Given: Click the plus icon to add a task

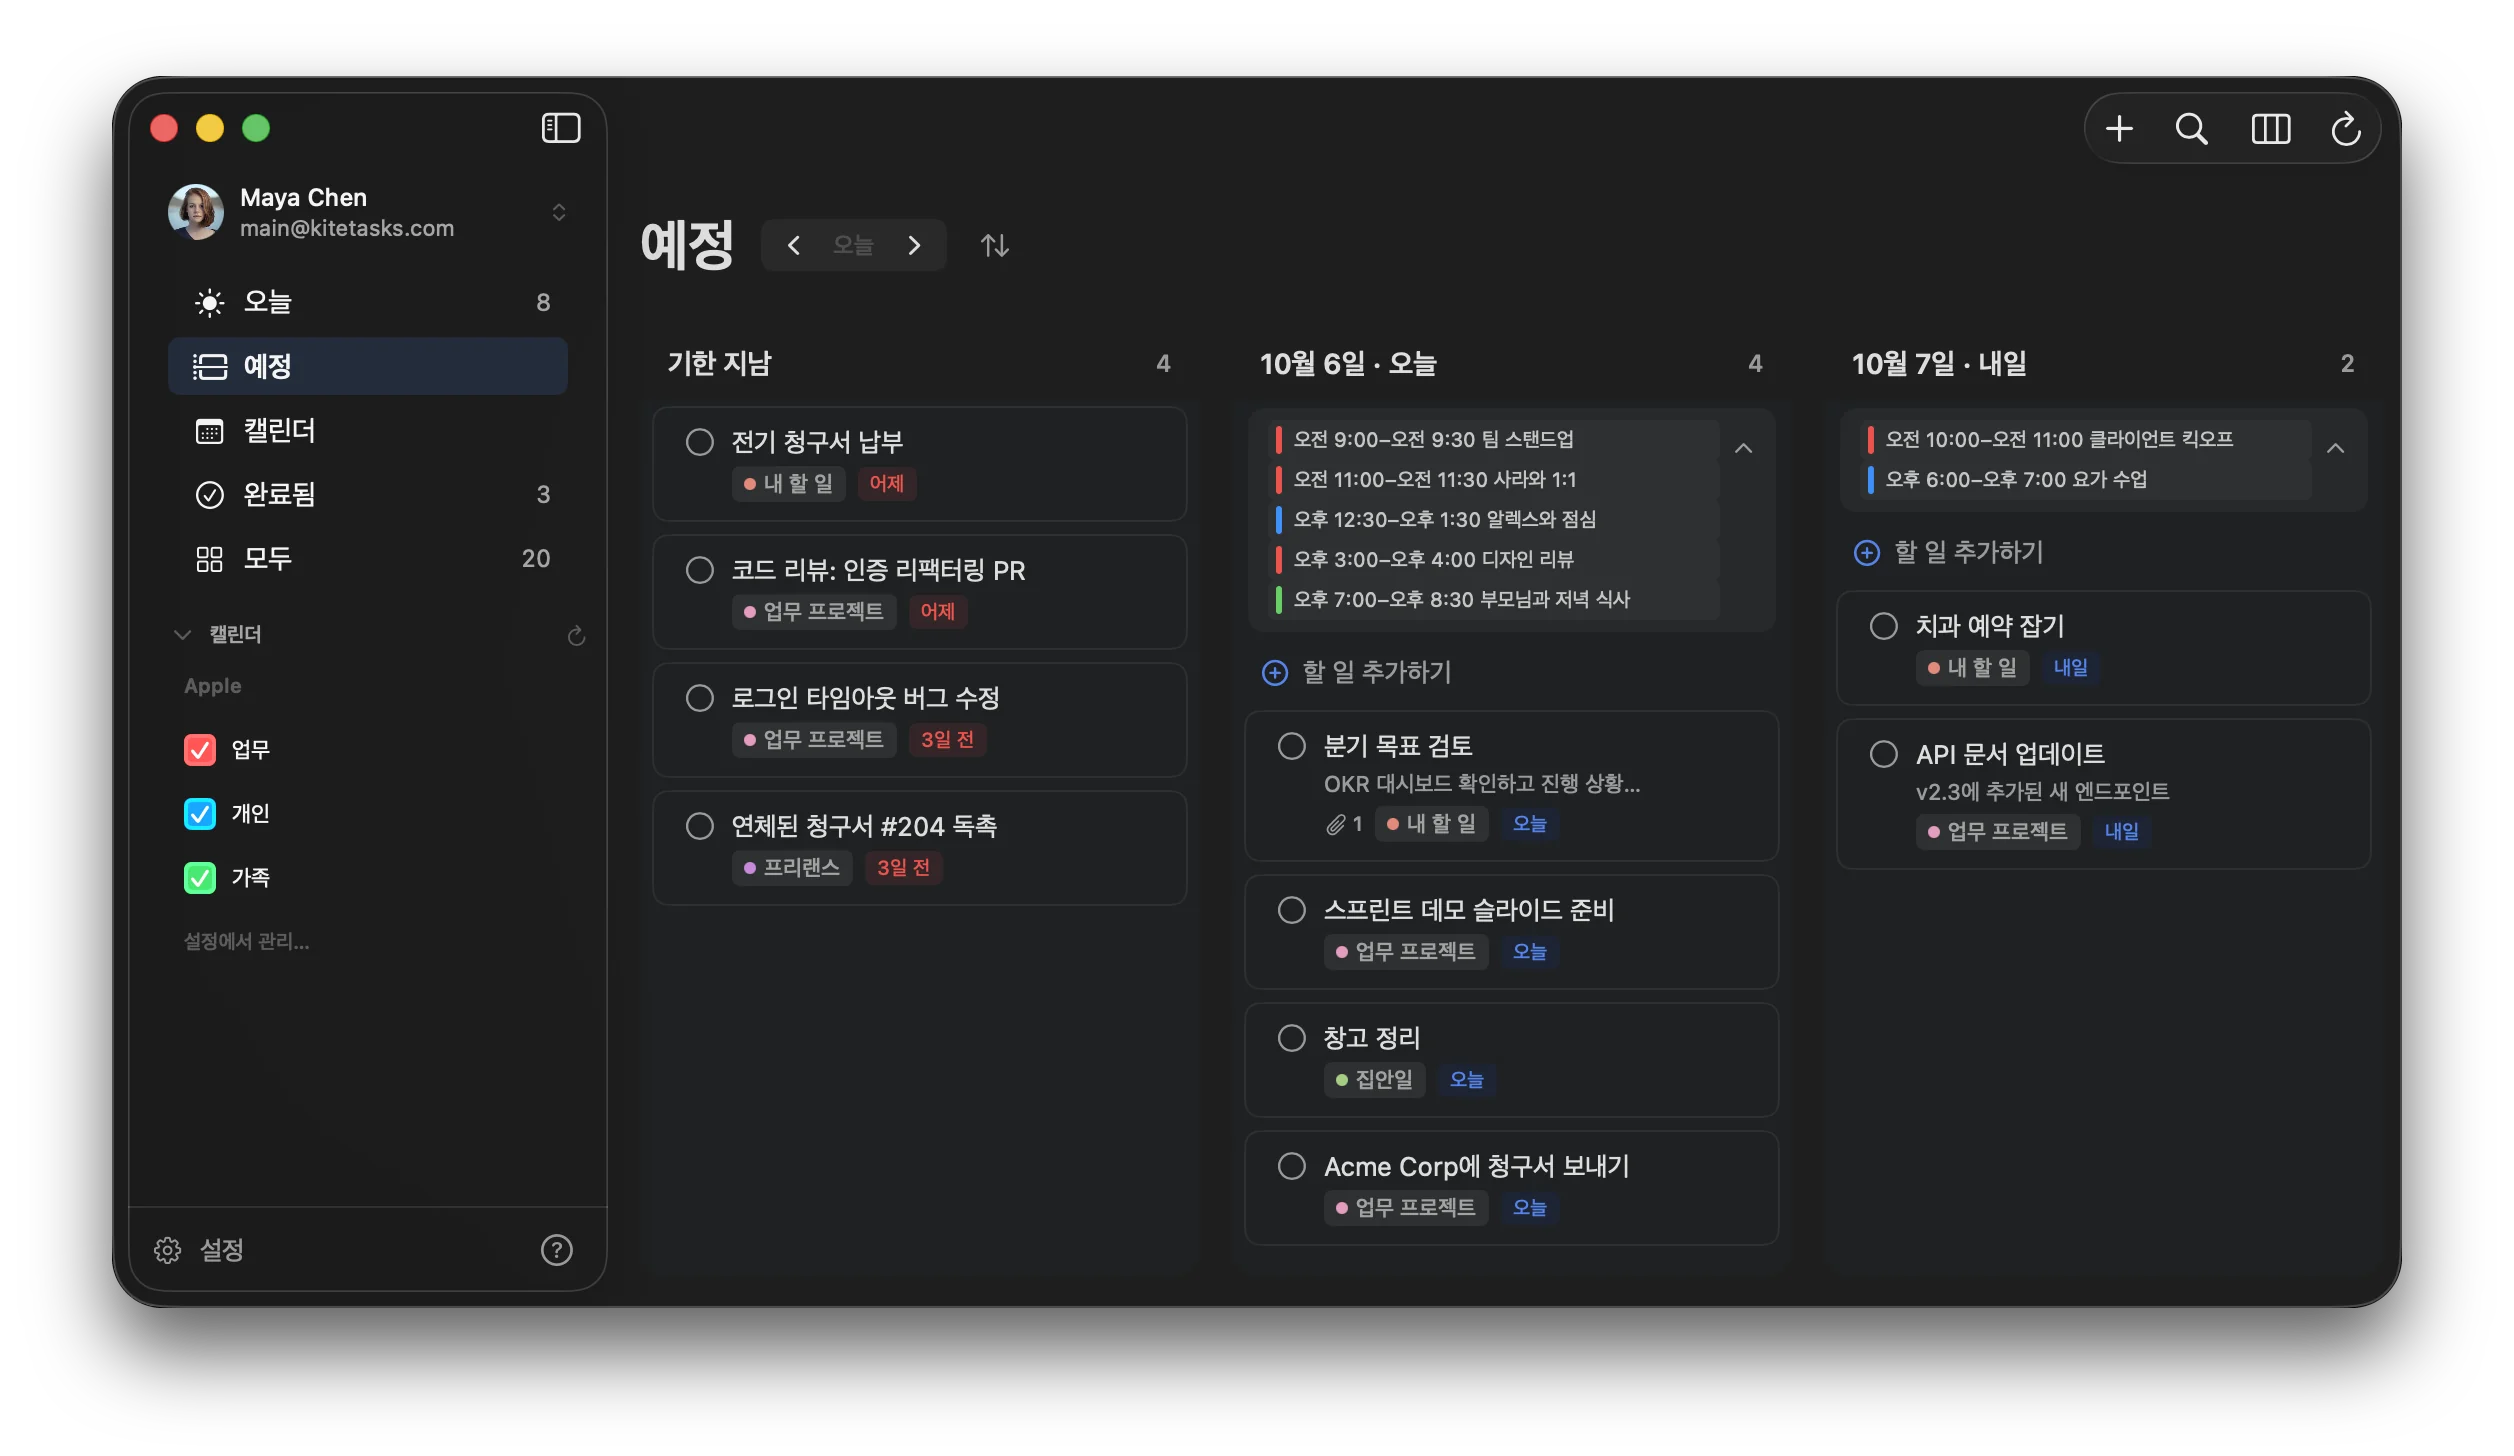Looking at the screenshot, I should [x=2119, y=129].
